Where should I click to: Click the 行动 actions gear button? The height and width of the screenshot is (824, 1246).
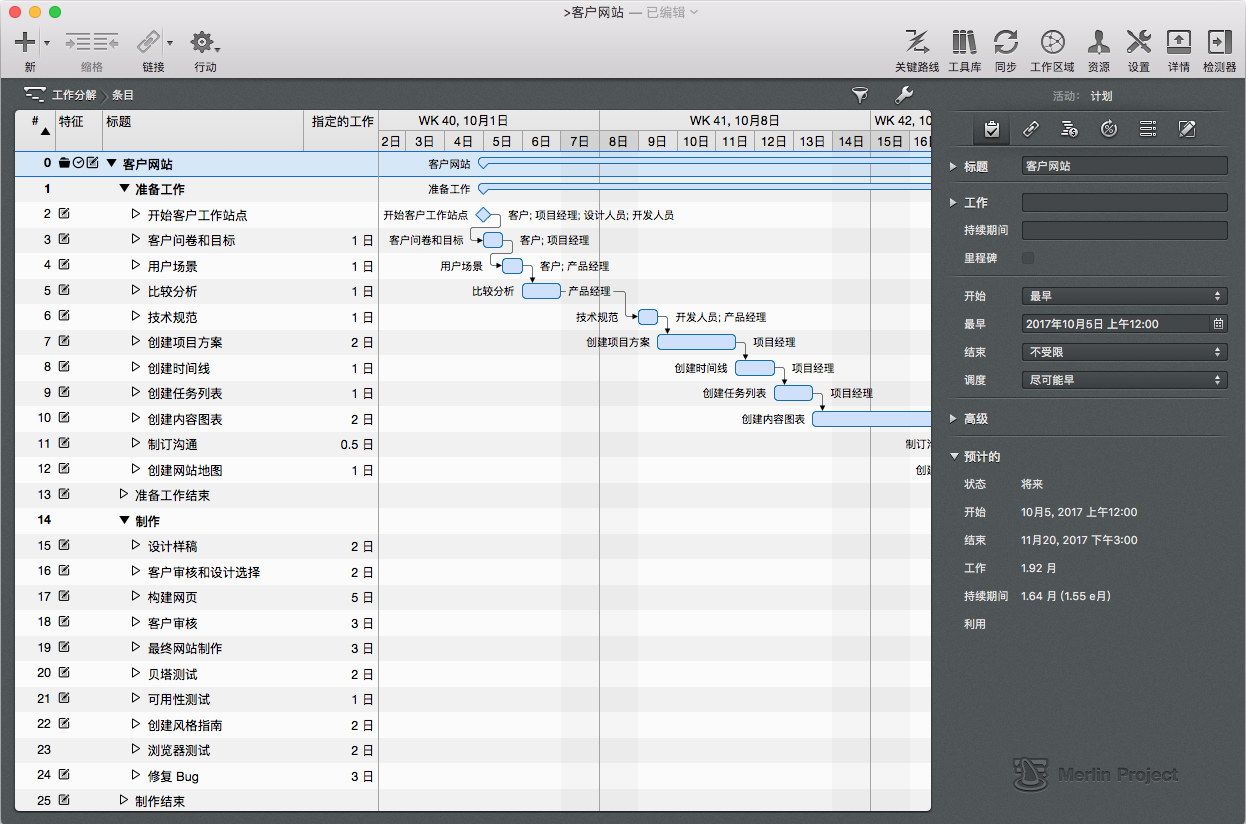point(203,42)
